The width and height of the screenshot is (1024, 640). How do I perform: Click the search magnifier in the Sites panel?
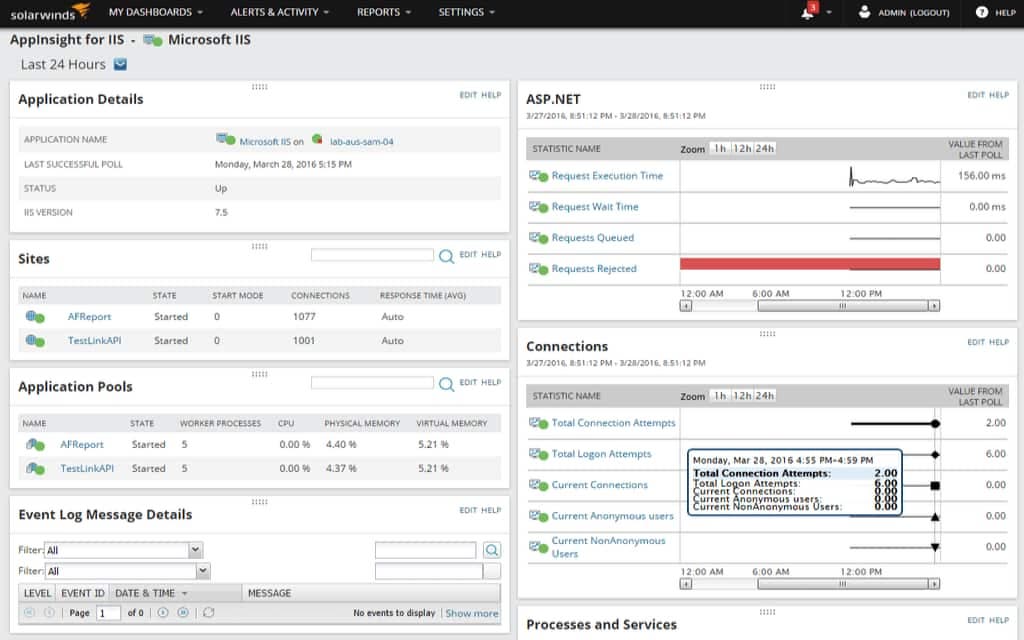[446, 255]
